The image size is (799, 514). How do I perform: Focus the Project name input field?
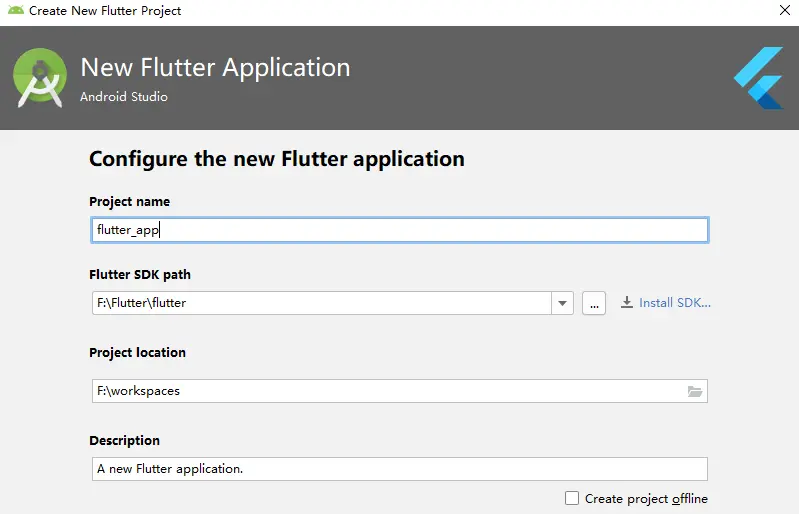(x=400, y=230)
